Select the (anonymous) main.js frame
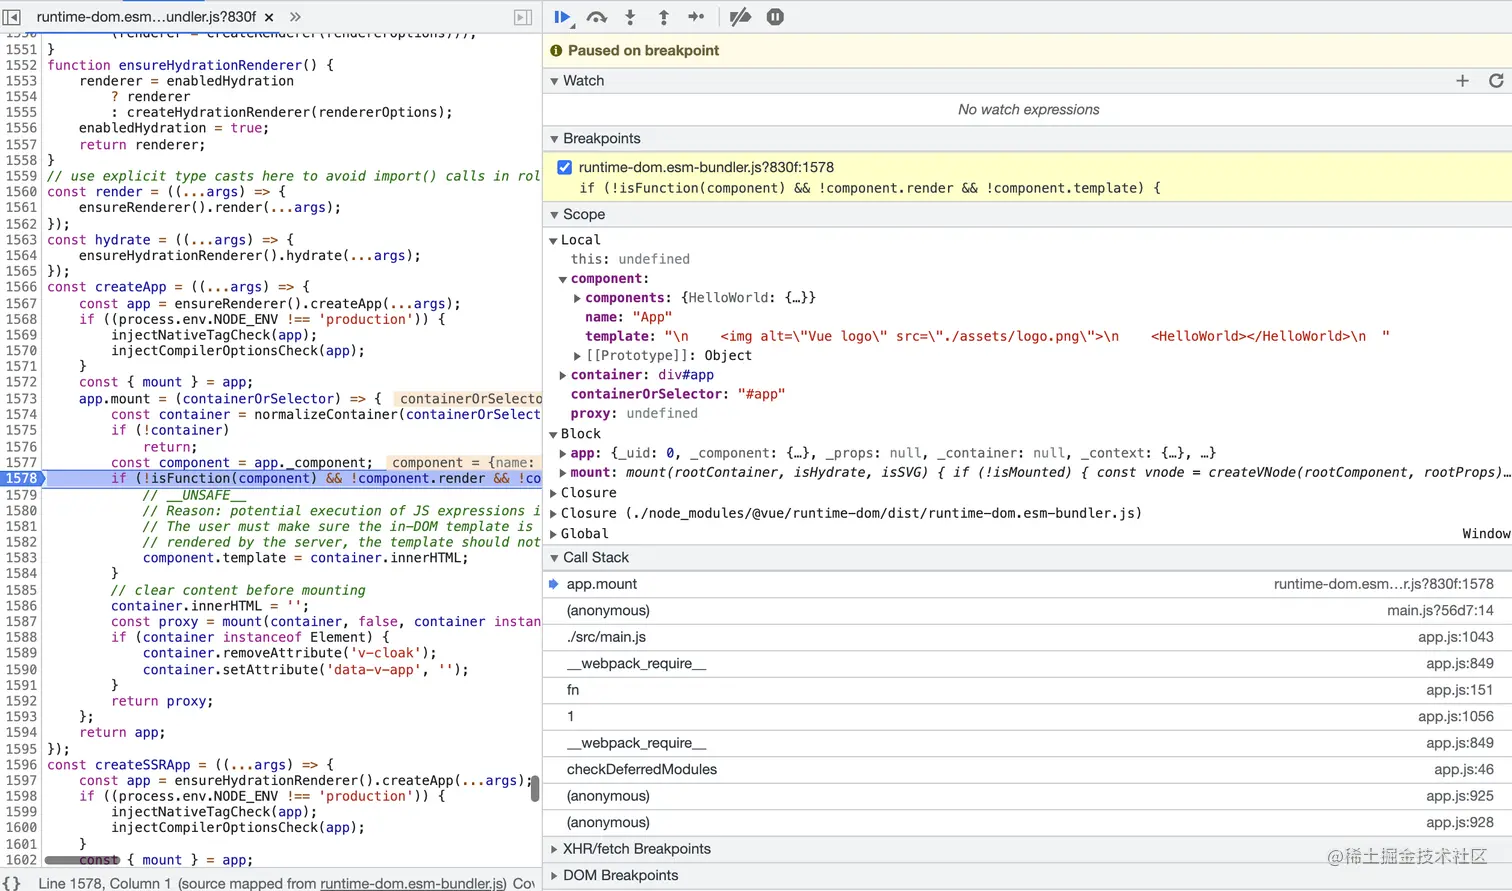1512x891 pixels. click(1027, 611)
